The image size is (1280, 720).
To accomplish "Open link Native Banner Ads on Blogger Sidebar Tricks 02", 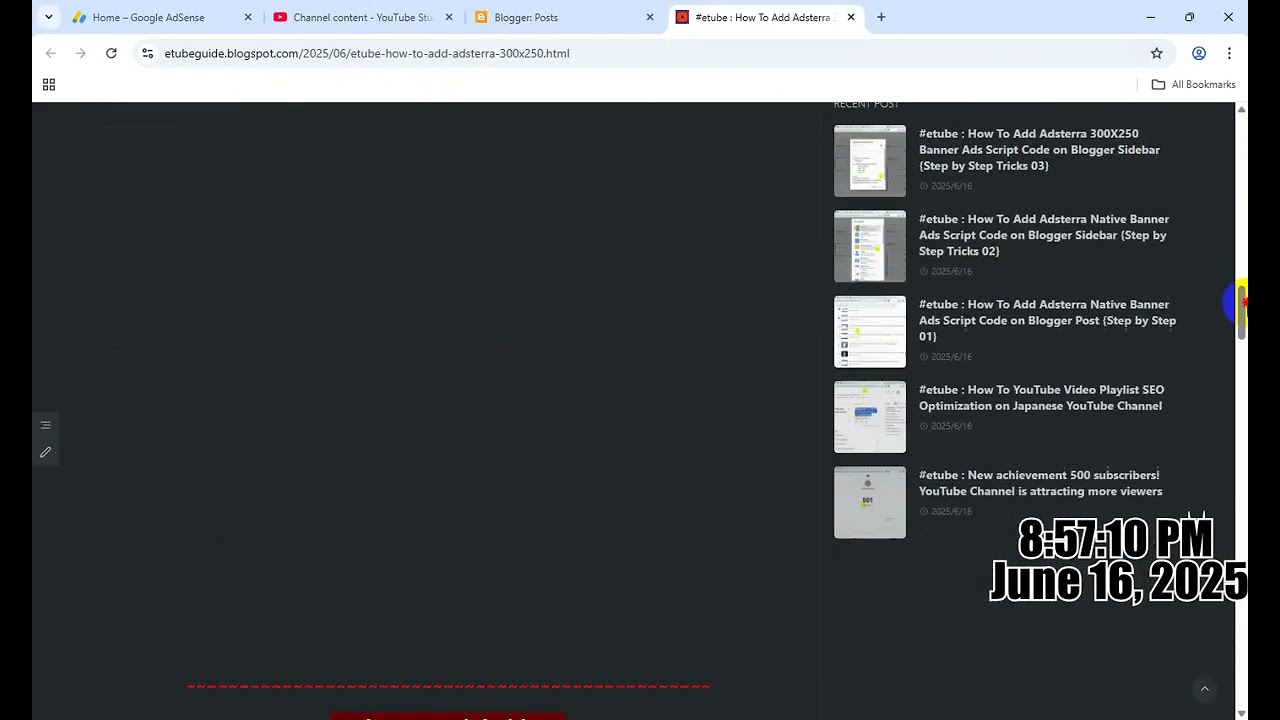I will point(1044,235).
